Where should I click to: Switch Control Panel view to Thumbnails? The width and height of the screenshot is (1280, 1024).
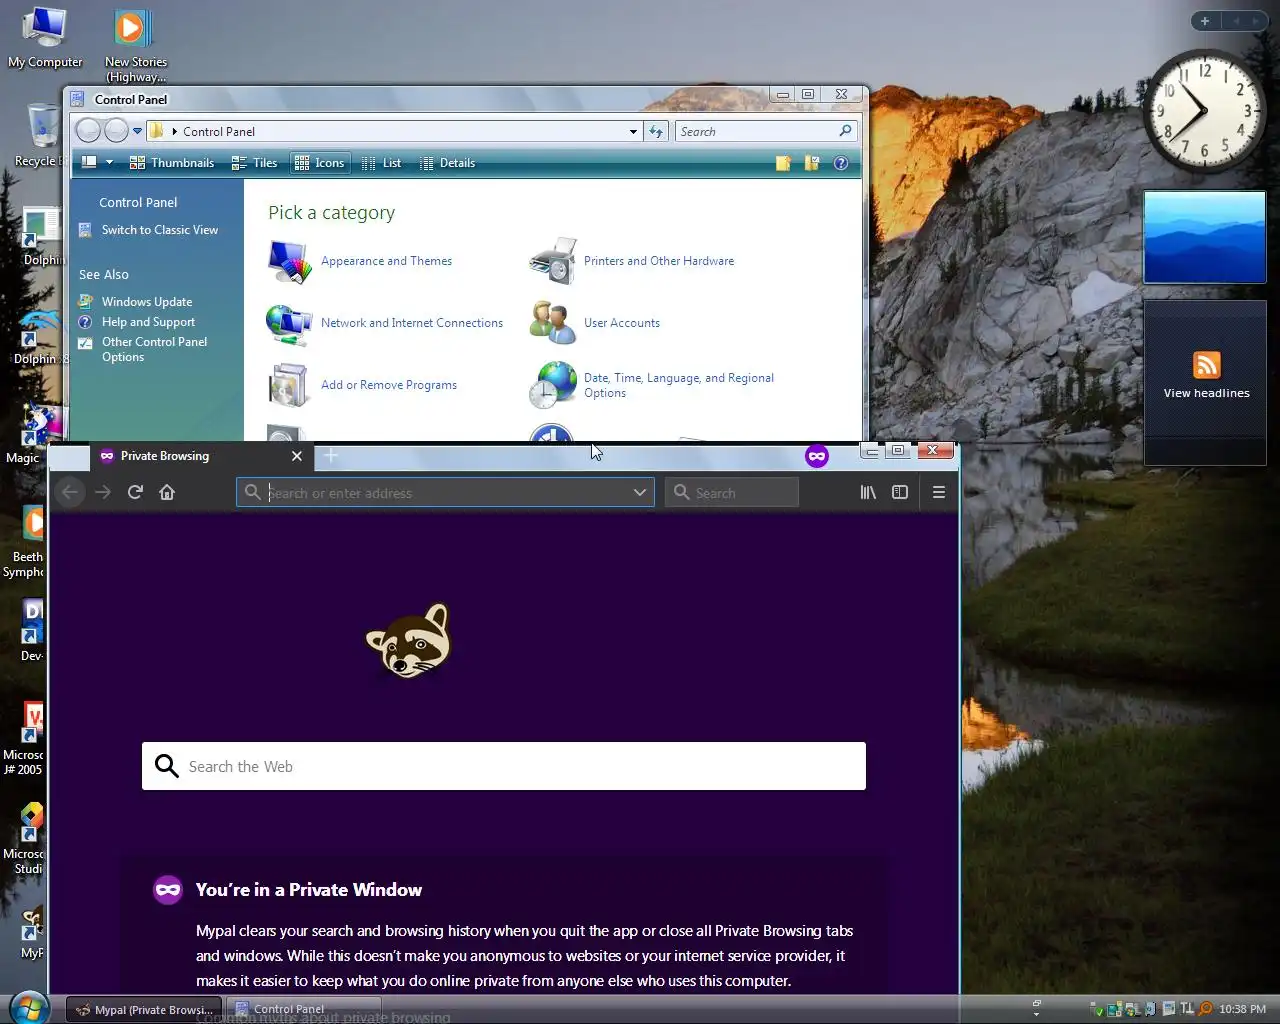click(x=172, y=163)
